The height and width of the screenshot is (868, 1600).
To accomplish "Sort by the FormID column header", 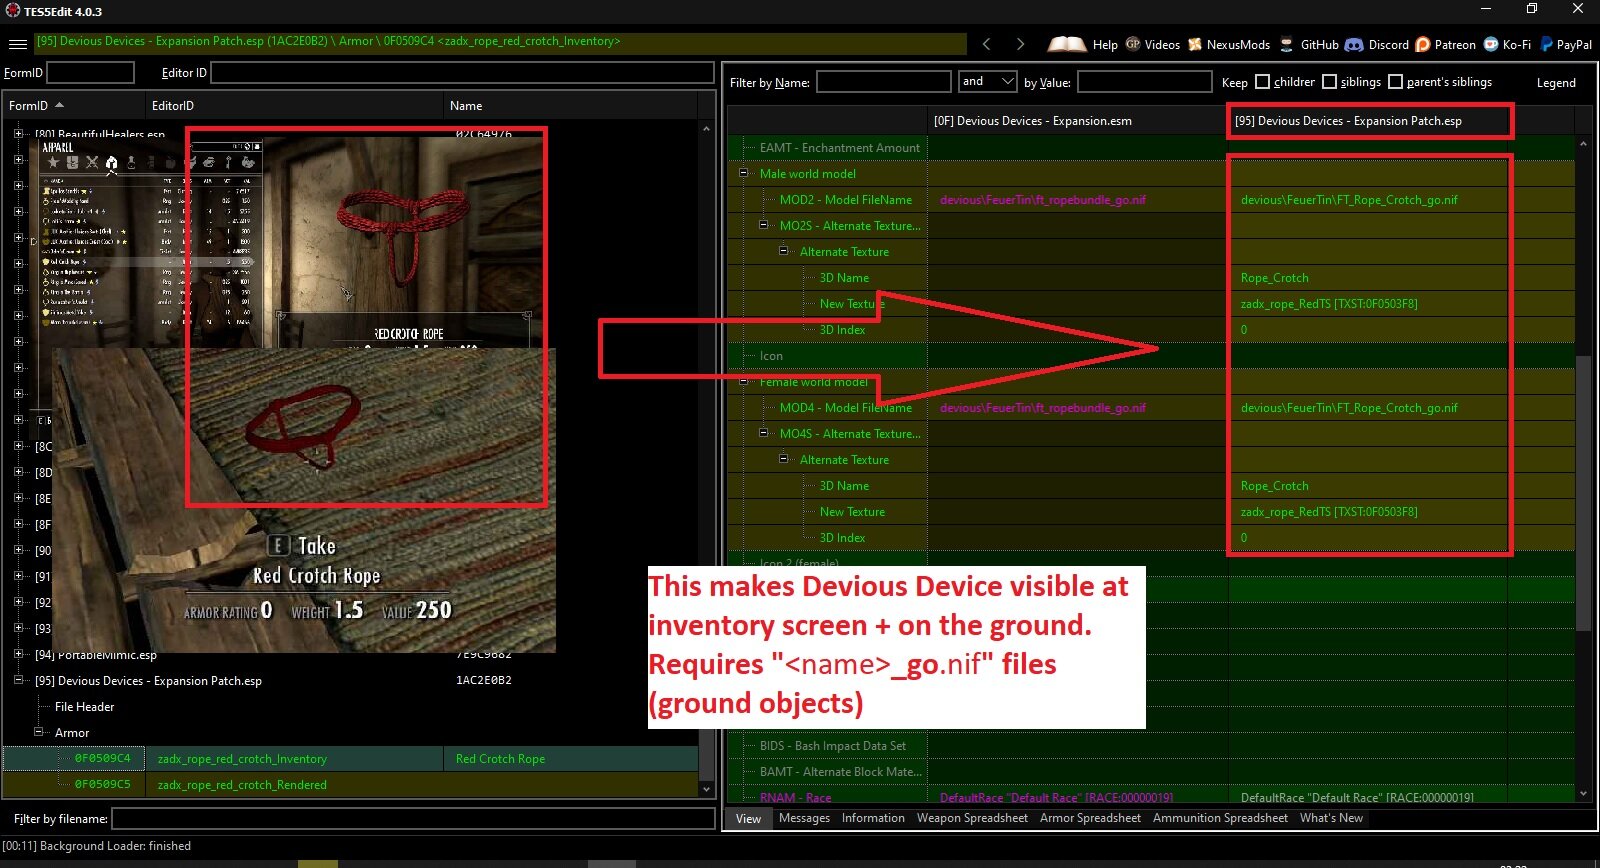I will point(73,105).
